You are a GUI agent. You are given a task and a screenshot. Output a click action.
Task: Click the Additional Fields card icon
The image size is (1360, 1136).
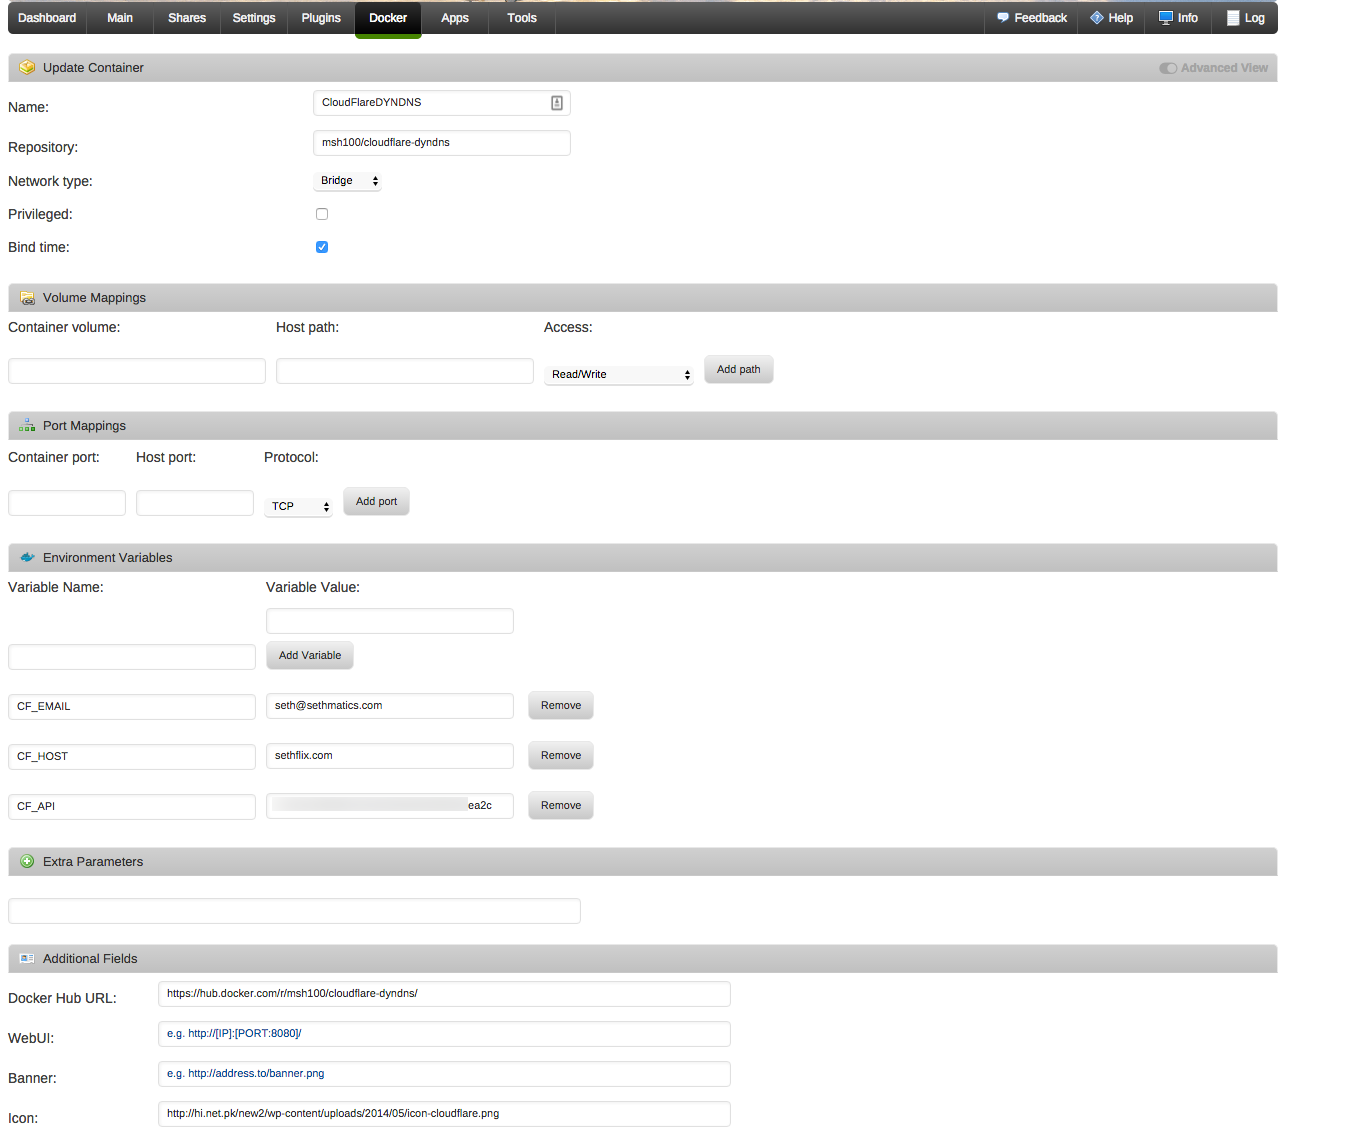pos(27,959)
